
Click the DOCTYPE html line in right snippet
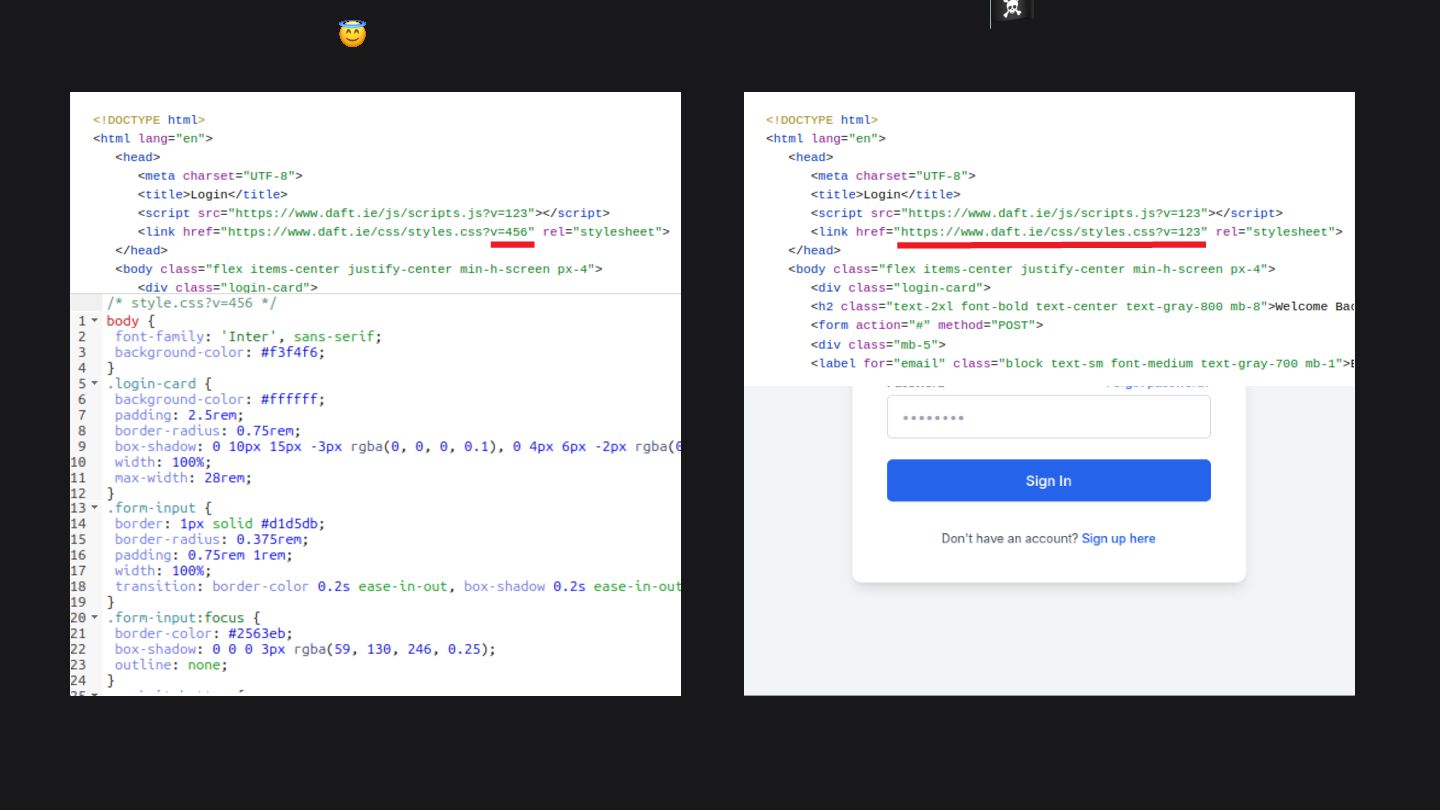pos(822,120)
